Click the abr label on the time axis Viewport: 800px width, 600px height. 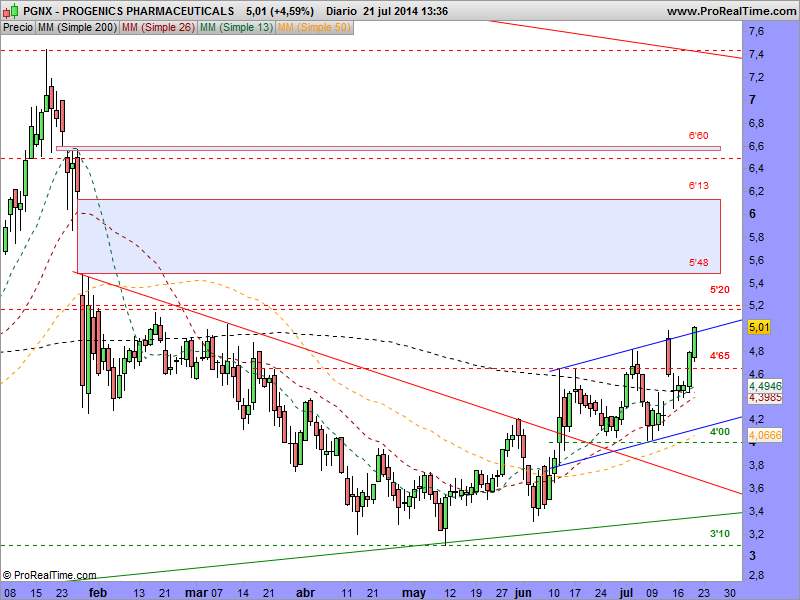305,593
